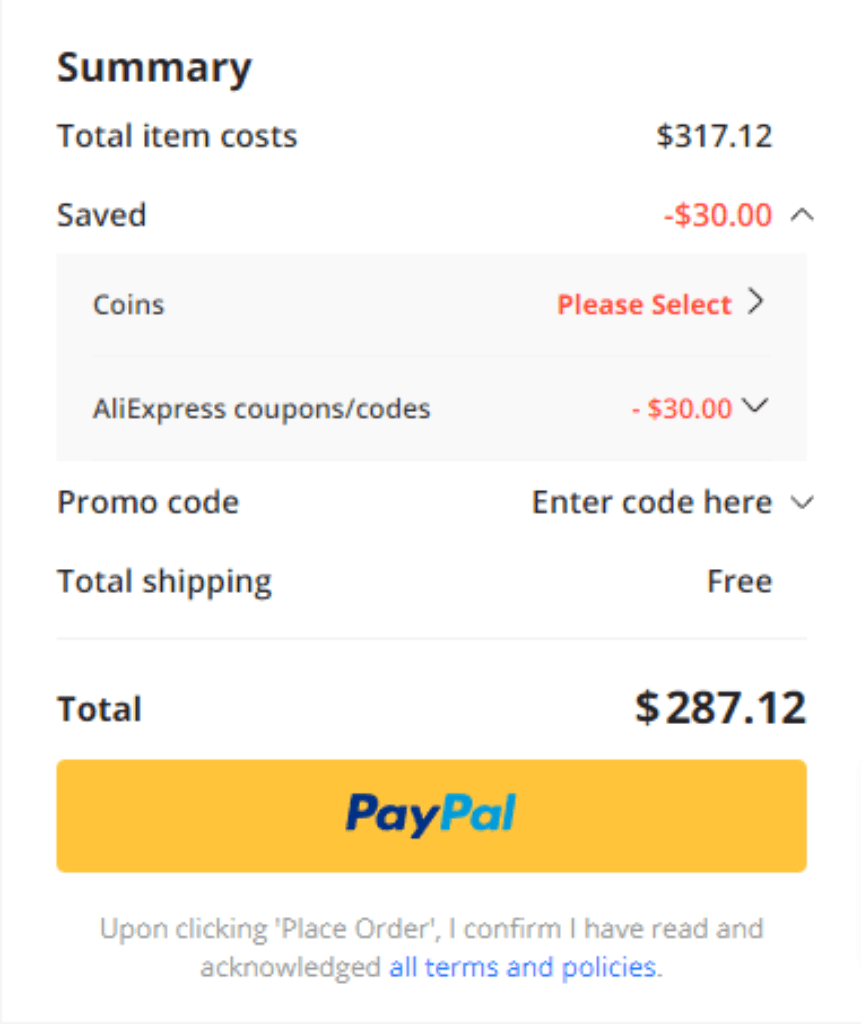Click the Summary heading
Viewport: 861px width, 1024px height.
click(x=154, y=69)
